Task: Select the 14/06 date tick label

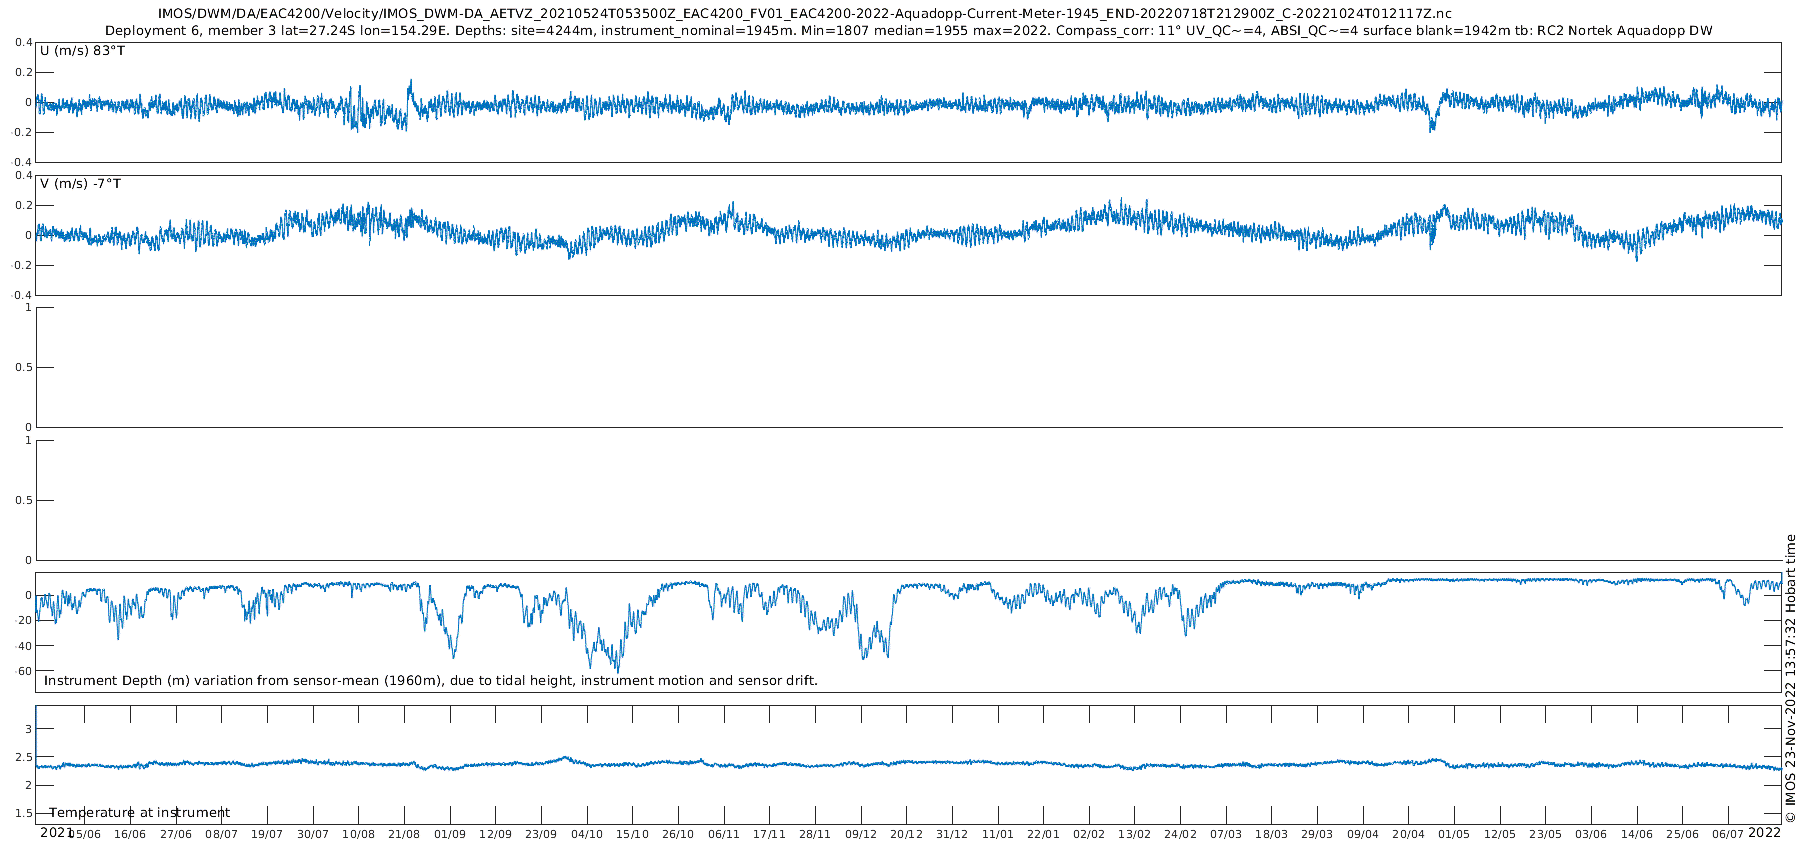Action: 1637,834
